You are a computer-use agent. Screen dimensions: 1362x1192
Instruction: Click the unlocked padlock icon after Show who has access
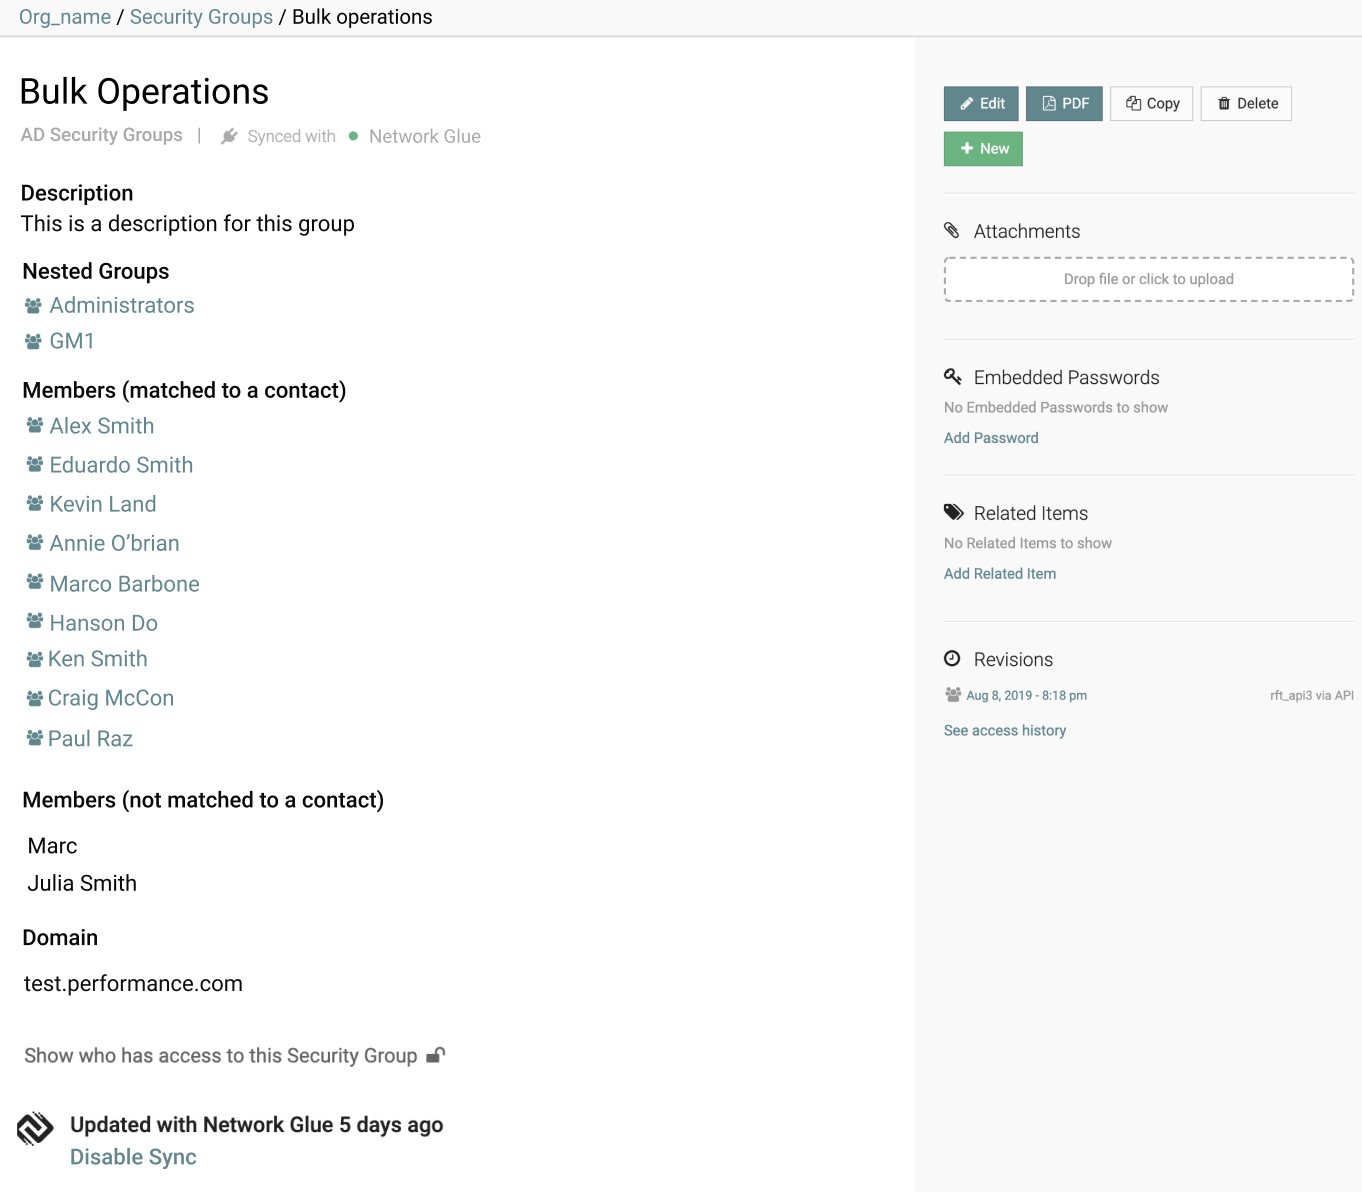(x=435, y=1054)
